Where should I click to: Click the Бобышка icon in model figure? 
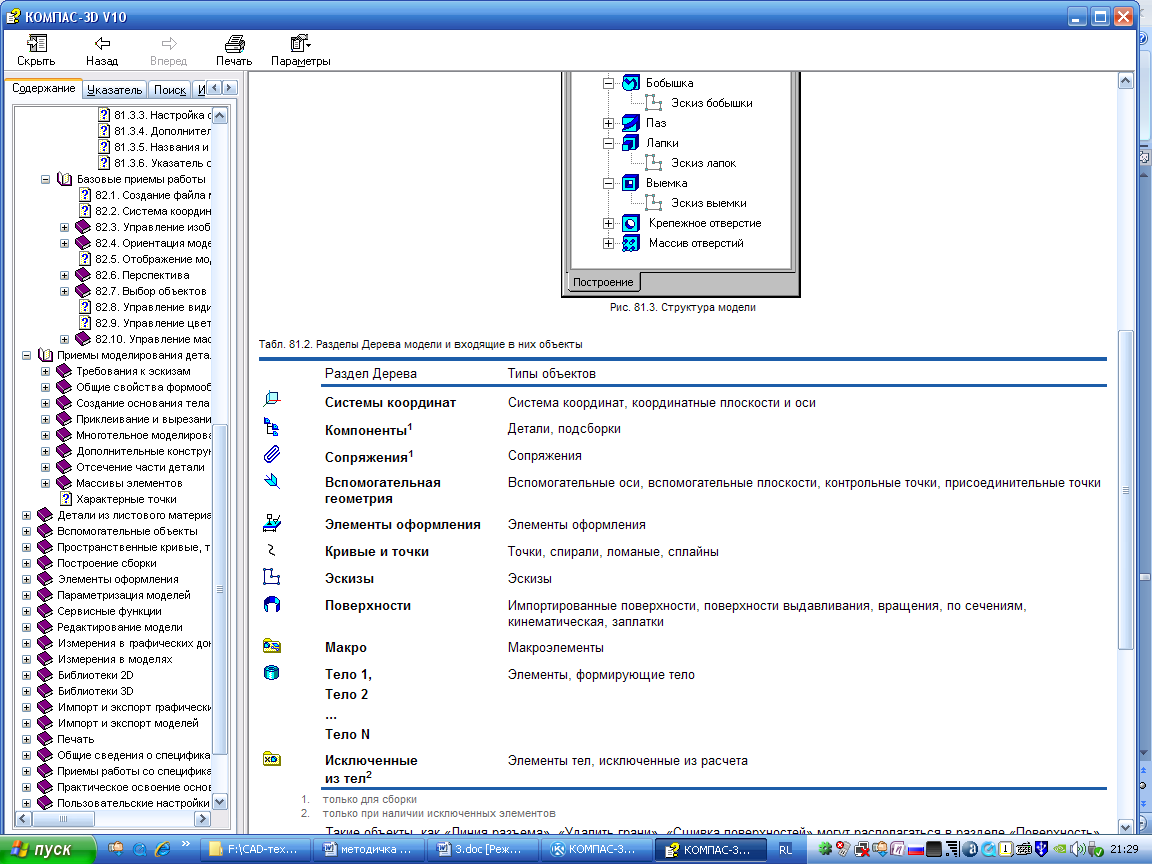631,83
